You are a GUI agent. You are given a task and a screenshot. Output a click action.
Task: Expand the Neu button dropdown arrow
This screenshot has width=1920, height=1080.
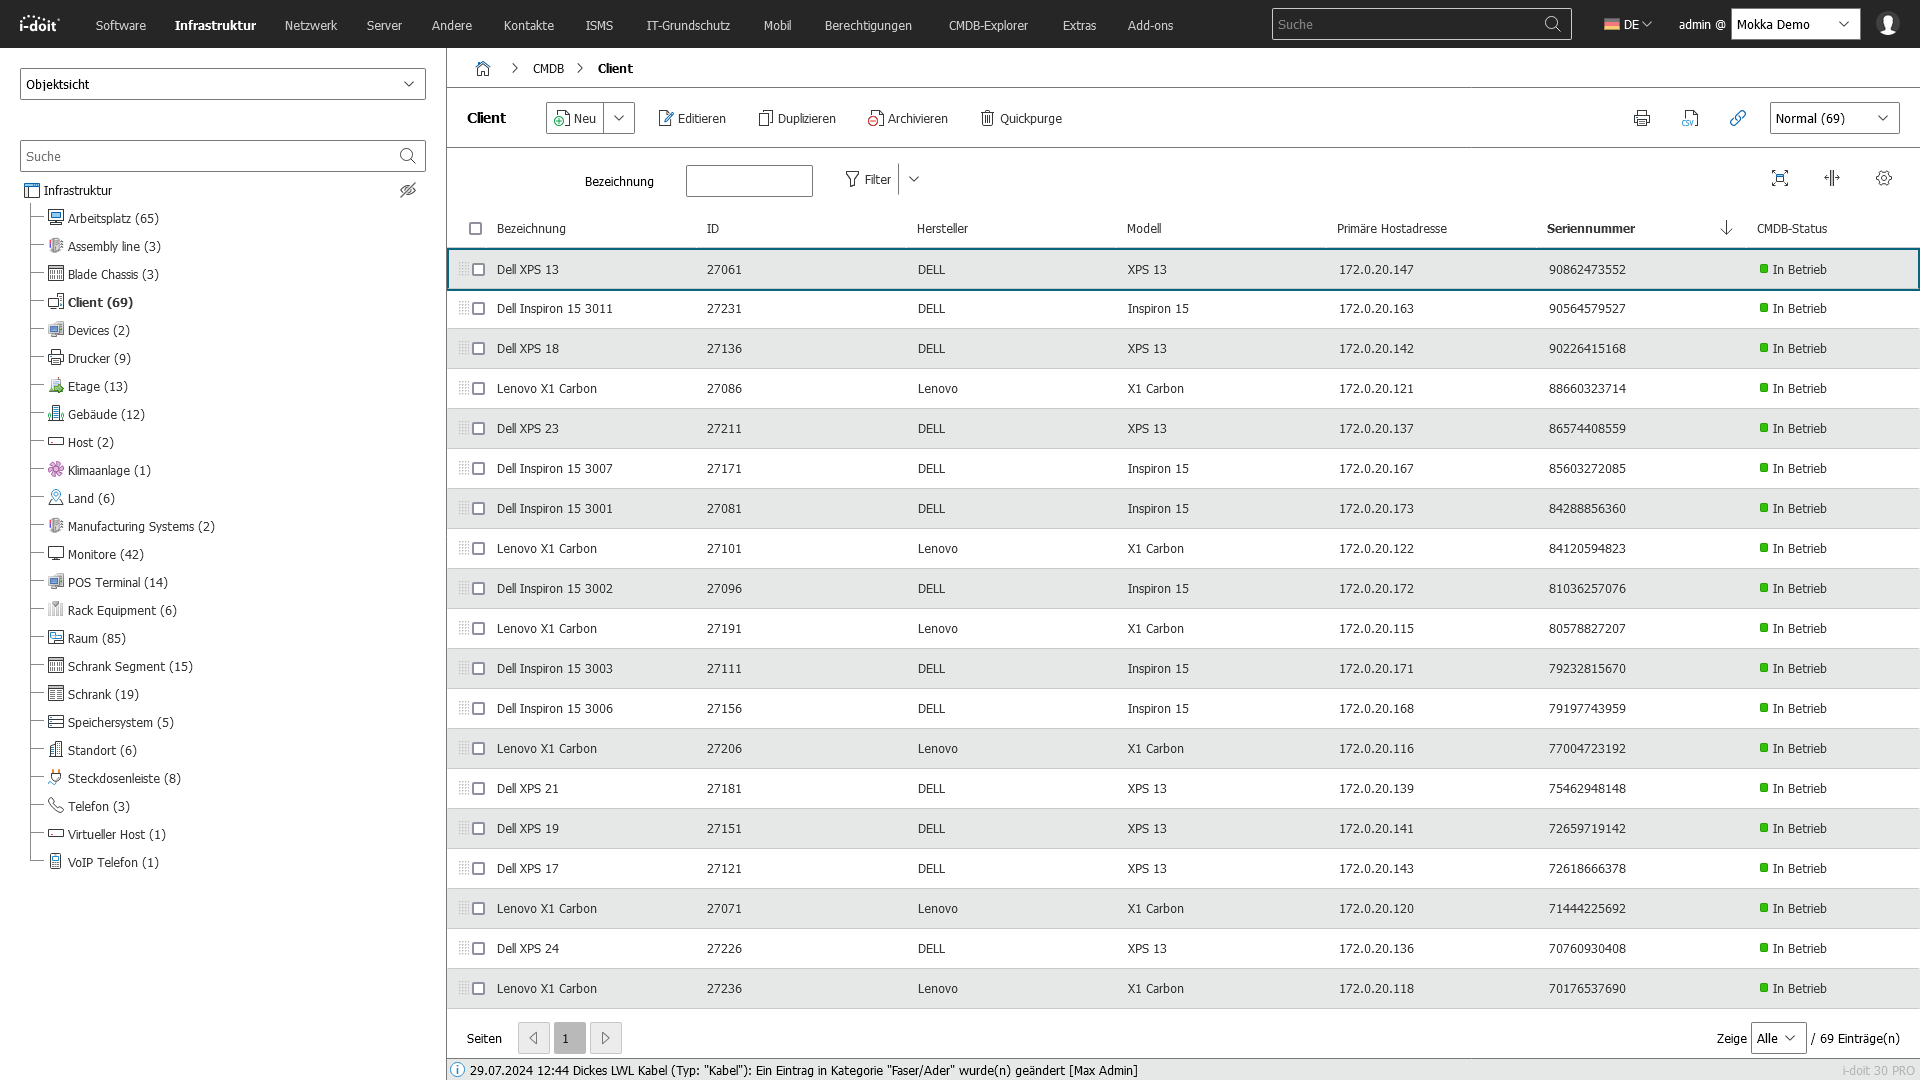[x=619, y=118]
